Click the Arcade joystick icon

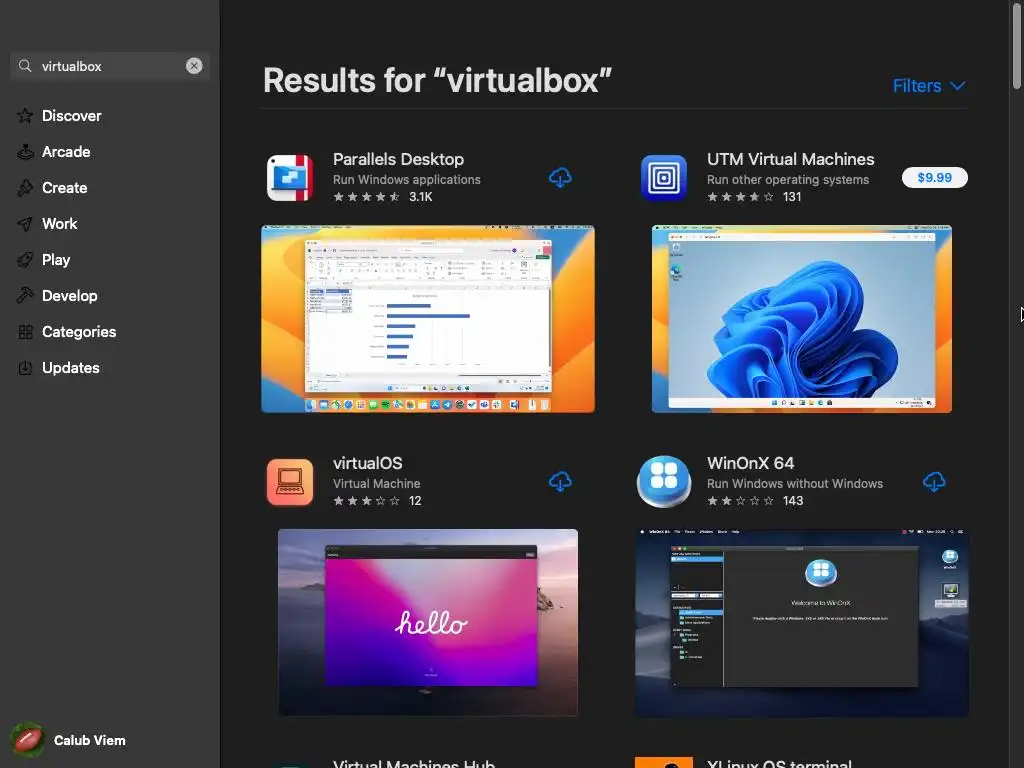25,152
